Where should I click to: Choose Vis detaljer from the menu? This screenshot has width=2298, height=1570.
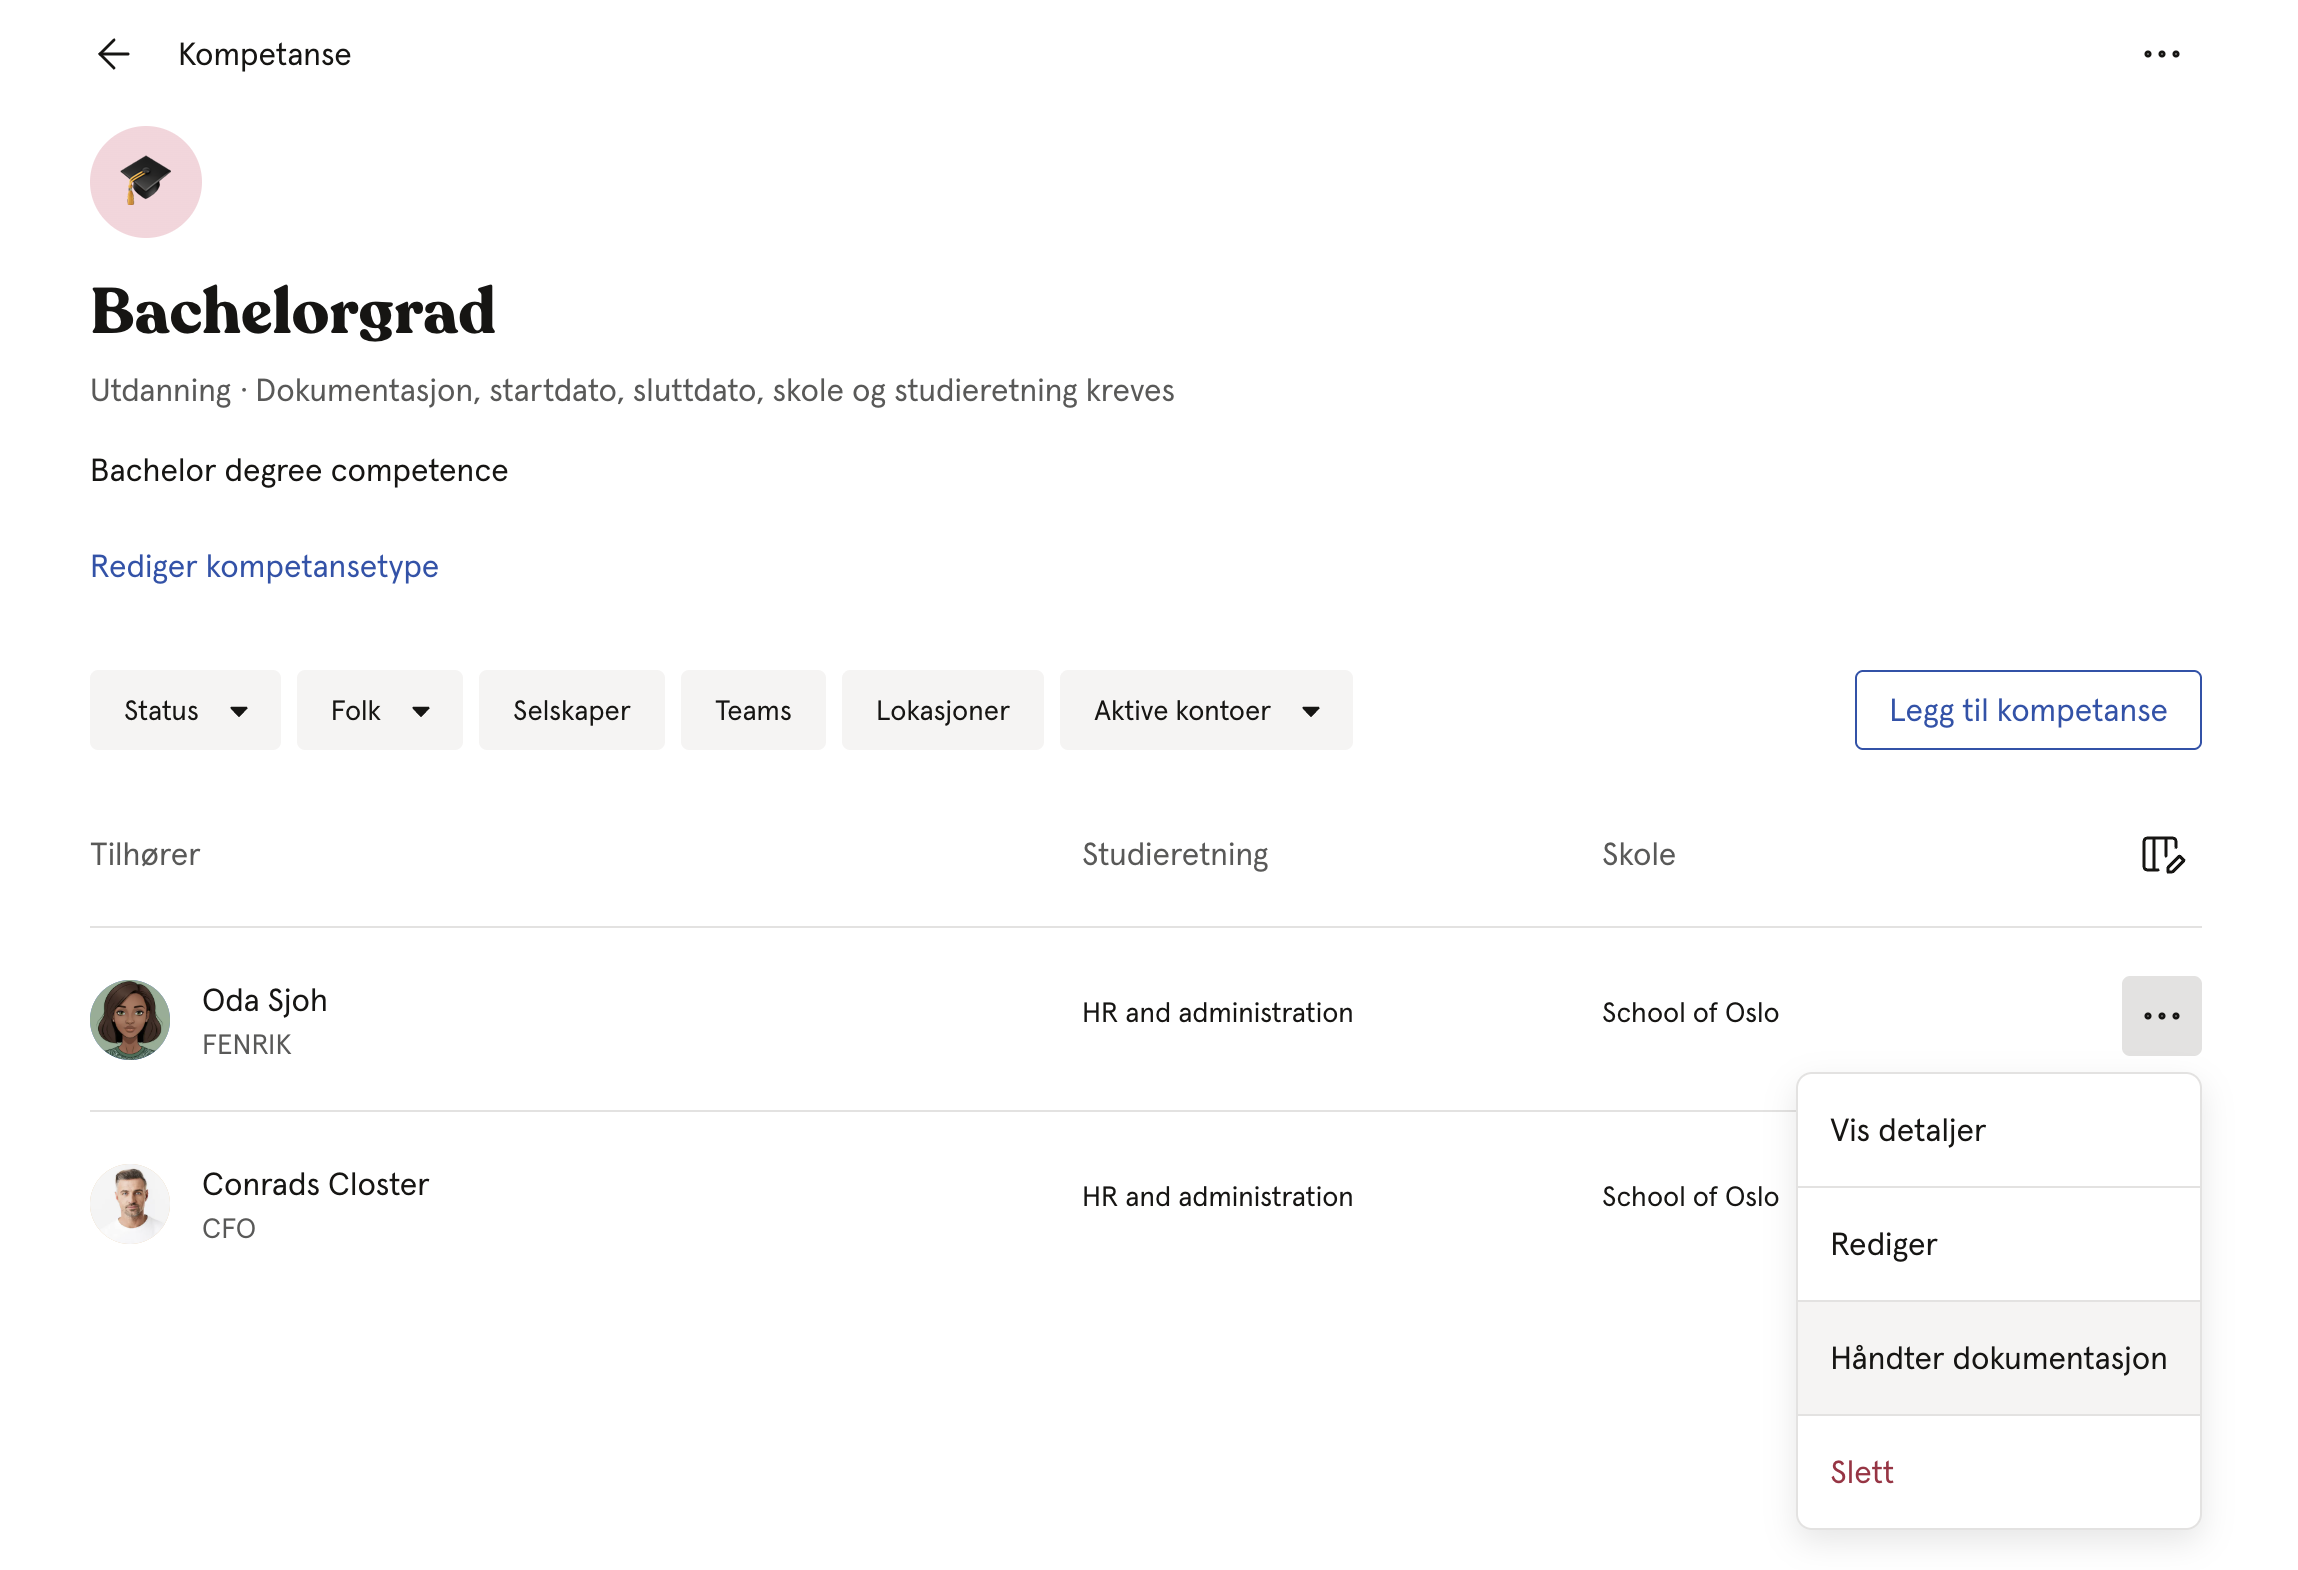[1999, 1130]
